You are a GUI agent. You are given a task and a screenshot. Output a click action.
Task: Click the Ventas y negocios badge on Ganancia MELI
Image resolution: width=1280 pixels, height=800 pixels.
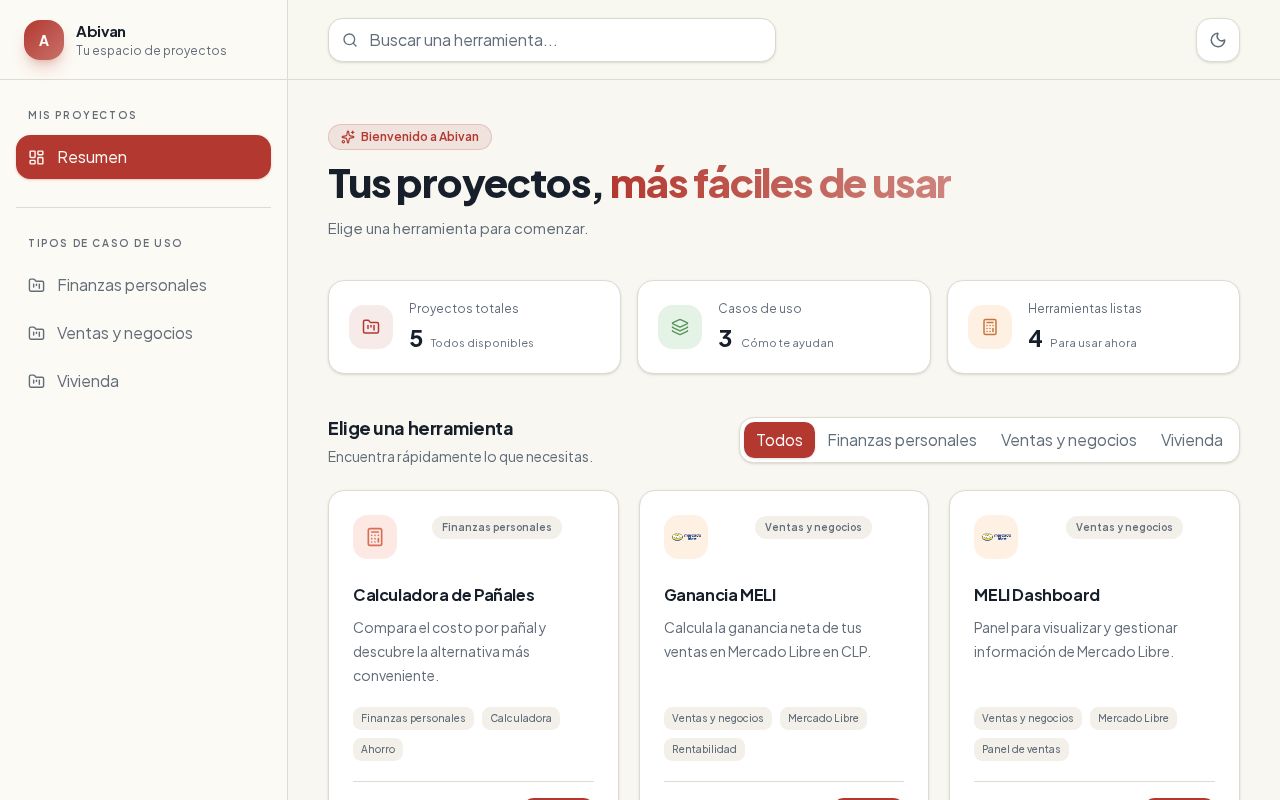(813, 527)
